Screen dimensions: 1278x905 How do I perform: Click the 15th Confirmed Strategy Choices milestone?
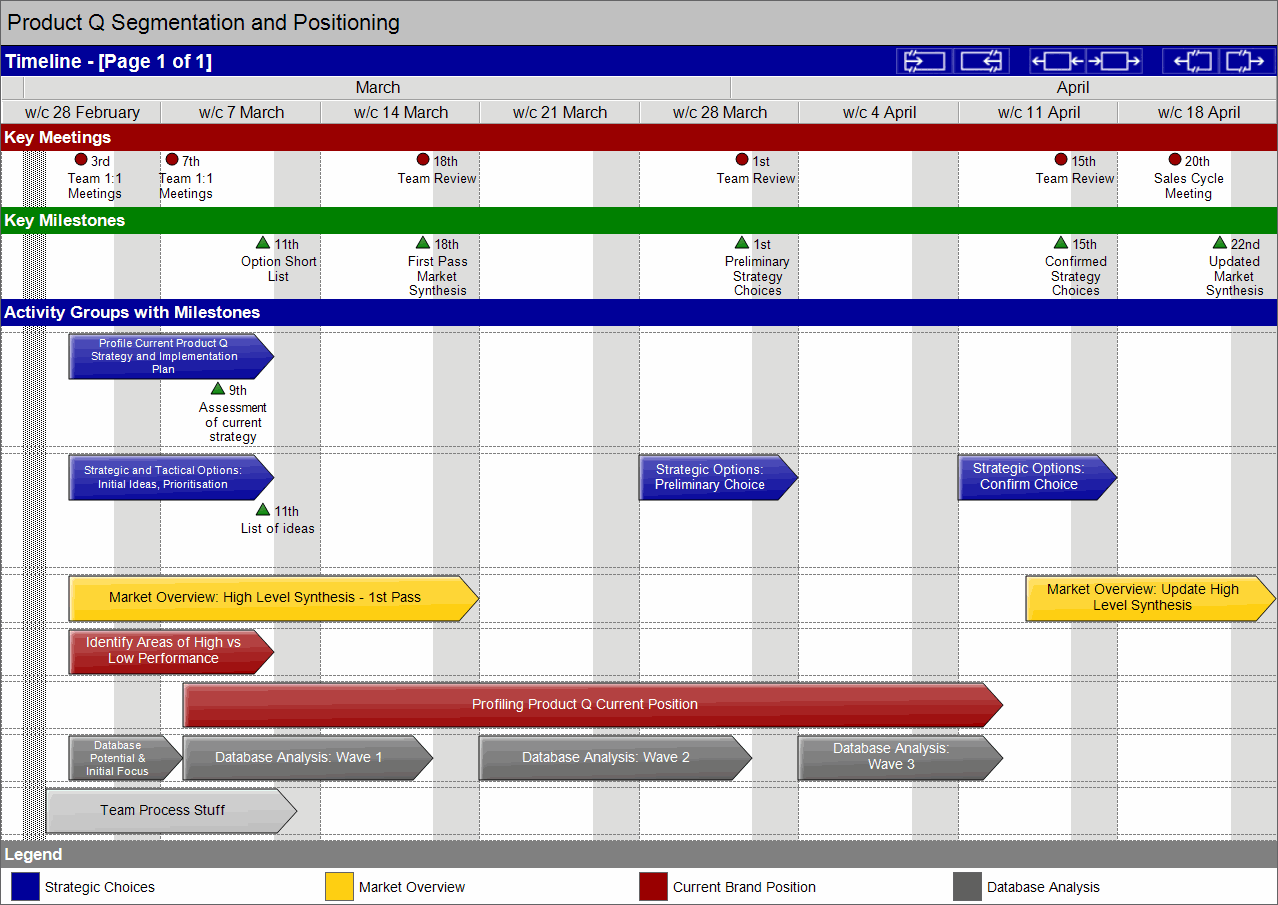pyautogui.click(x=1061, y=243)
